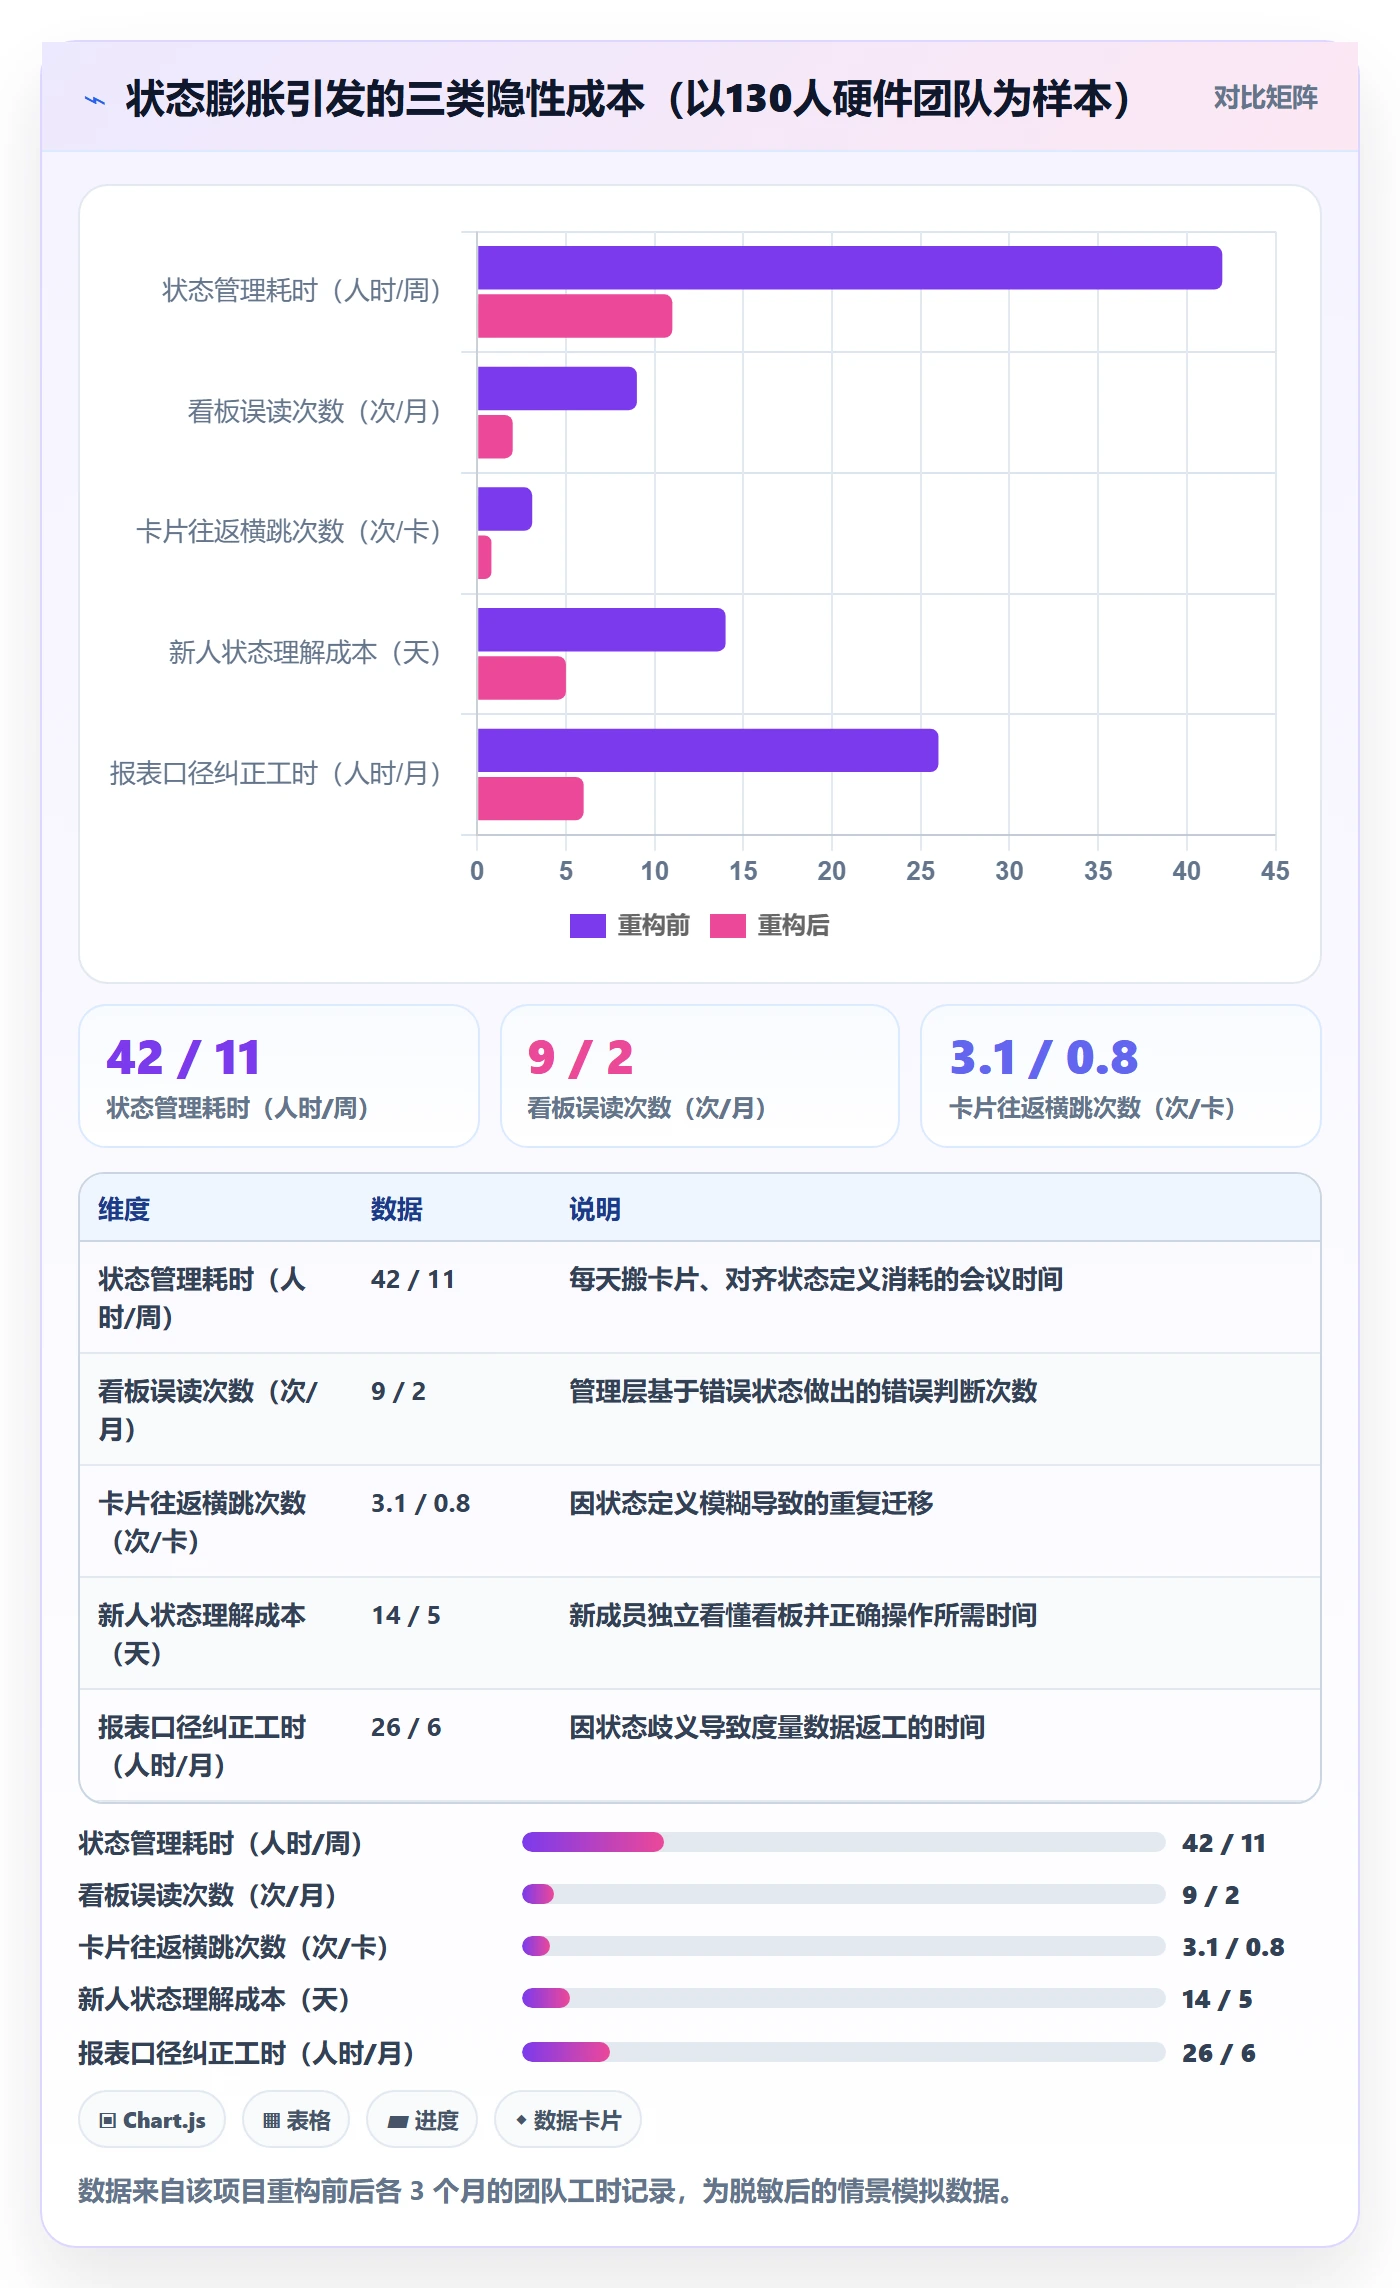Click the purple 状态管理耗时 chart bar
Image resolution: width=1400 pixels, height=2288 pixels.
pyautogui.click(x=849, y=268)
